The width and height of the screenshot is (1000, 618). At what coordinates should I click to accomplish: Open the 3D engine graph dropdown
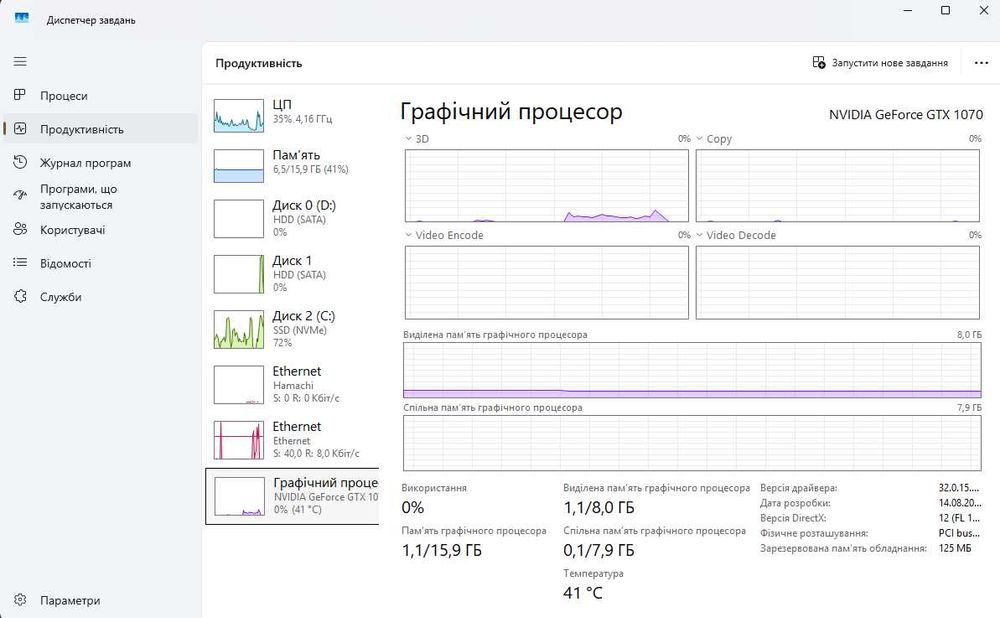tap(408, 138)
